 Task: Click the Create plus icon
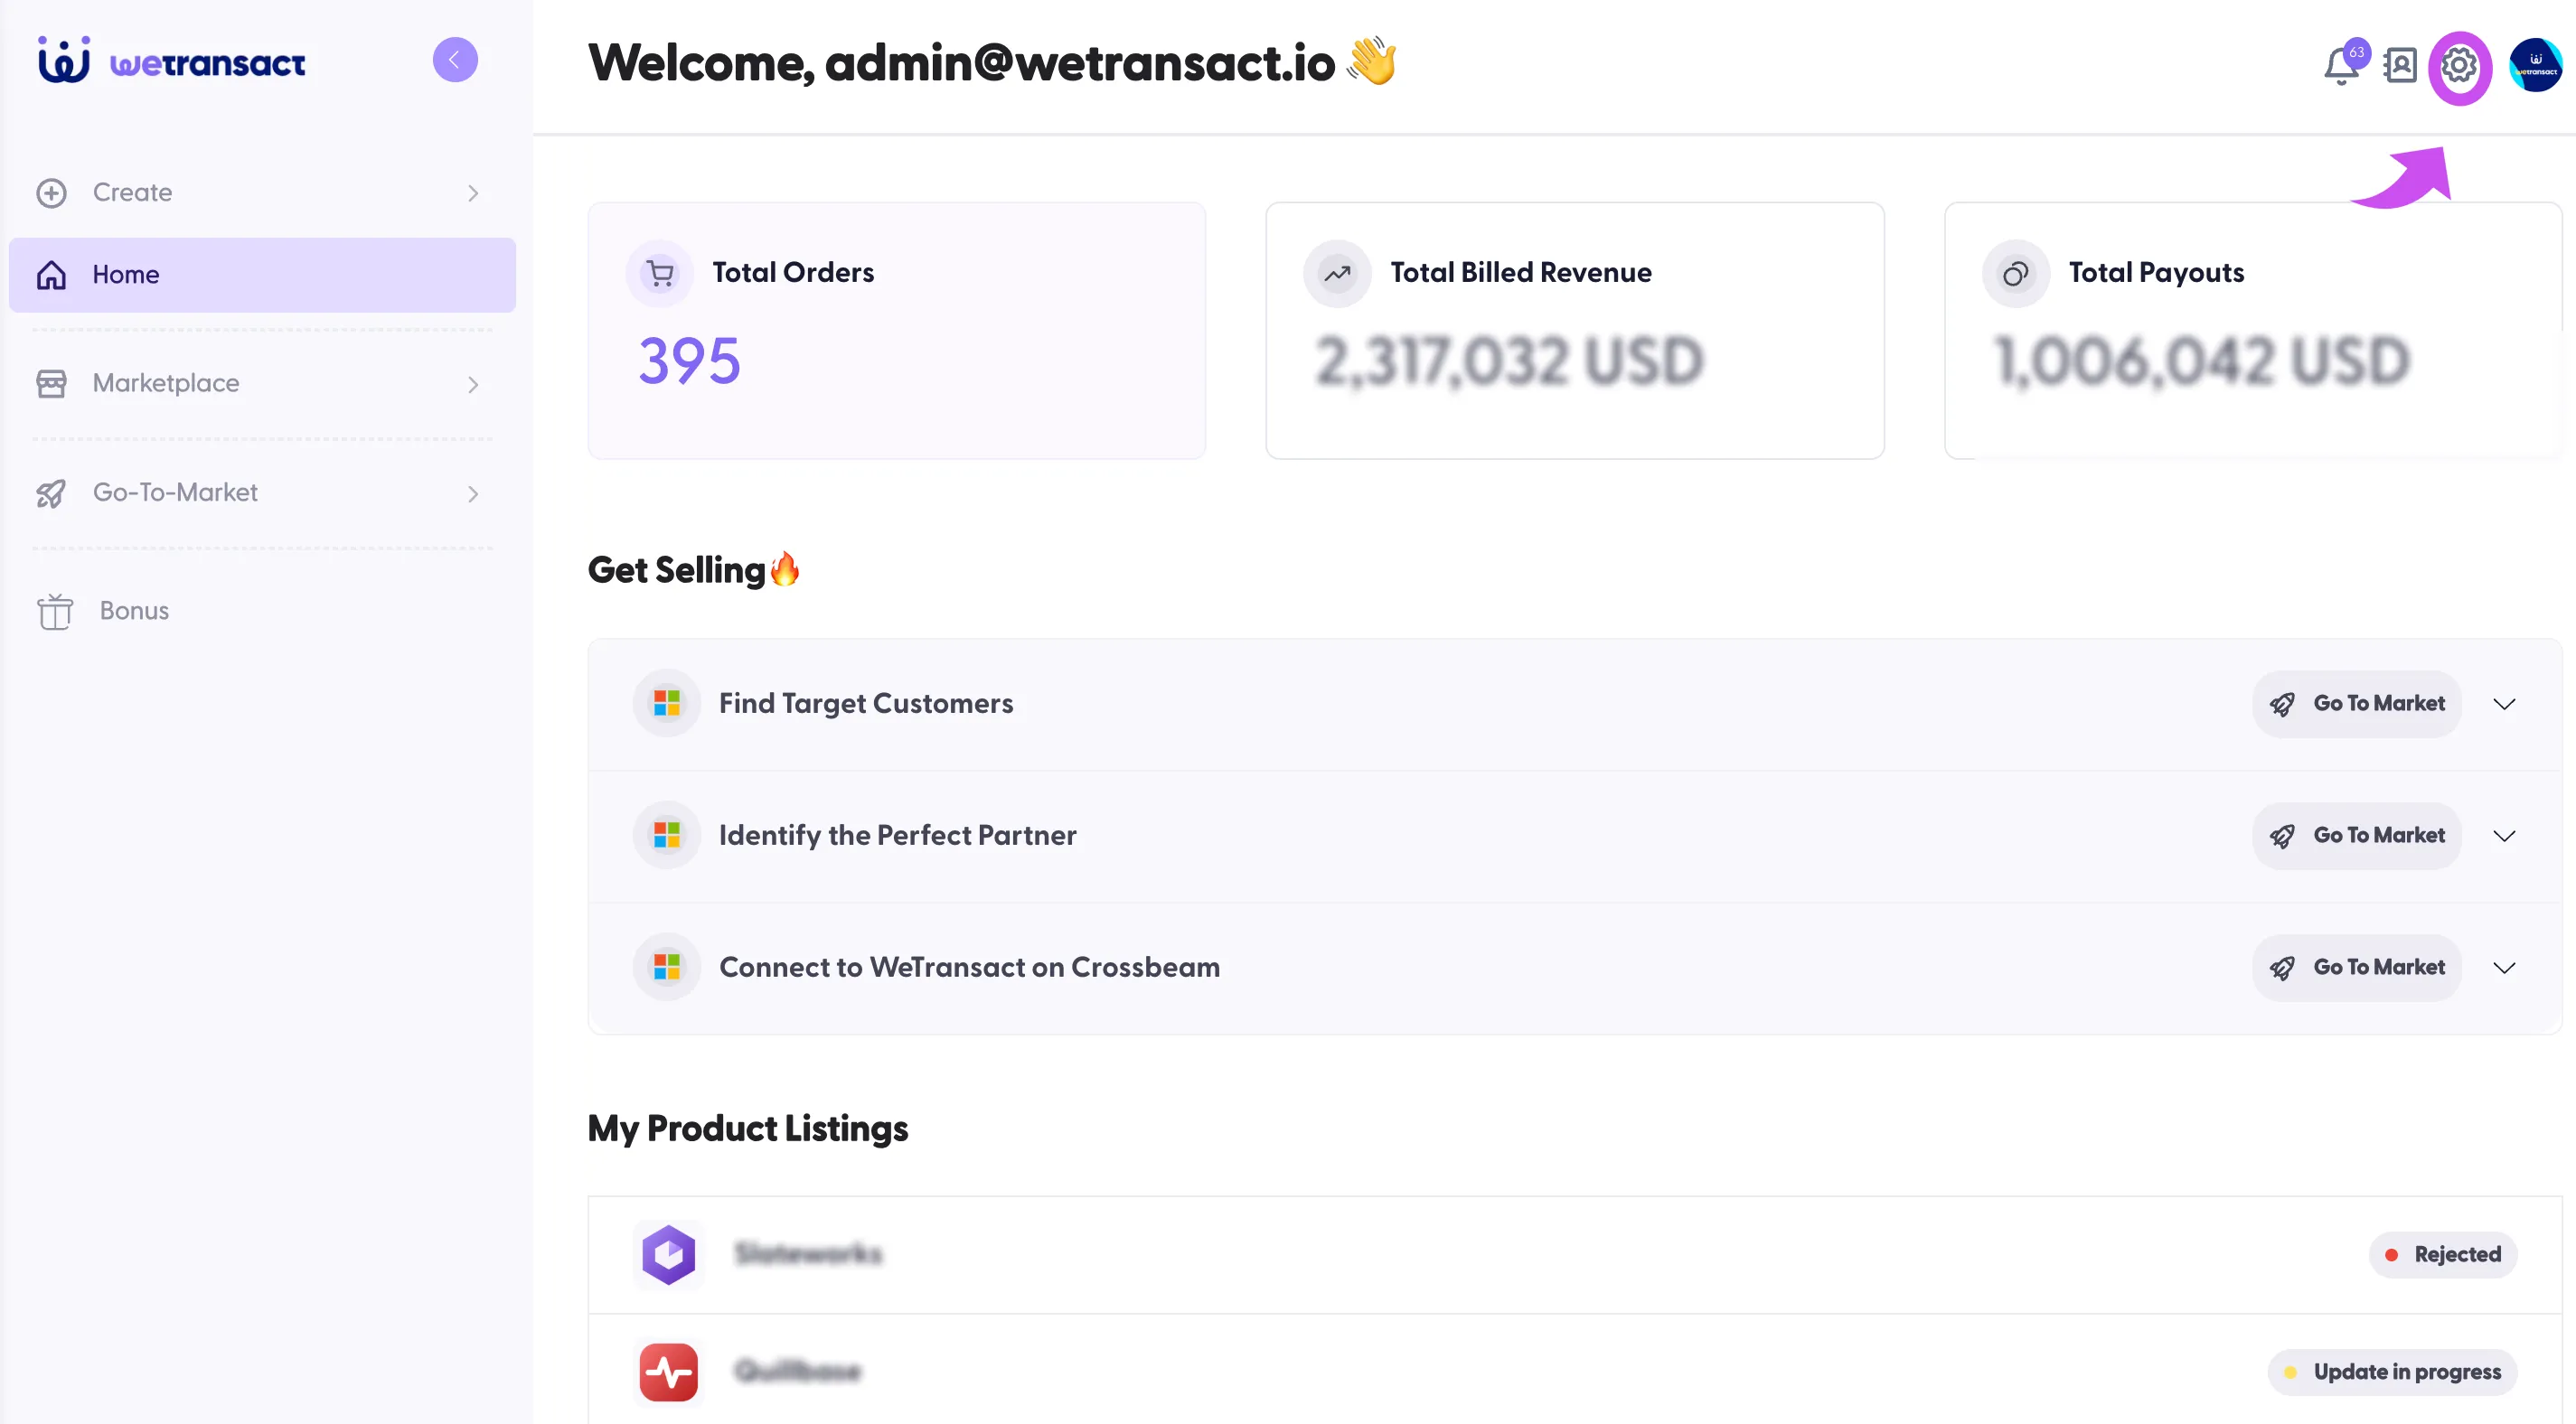click(51, 193)
